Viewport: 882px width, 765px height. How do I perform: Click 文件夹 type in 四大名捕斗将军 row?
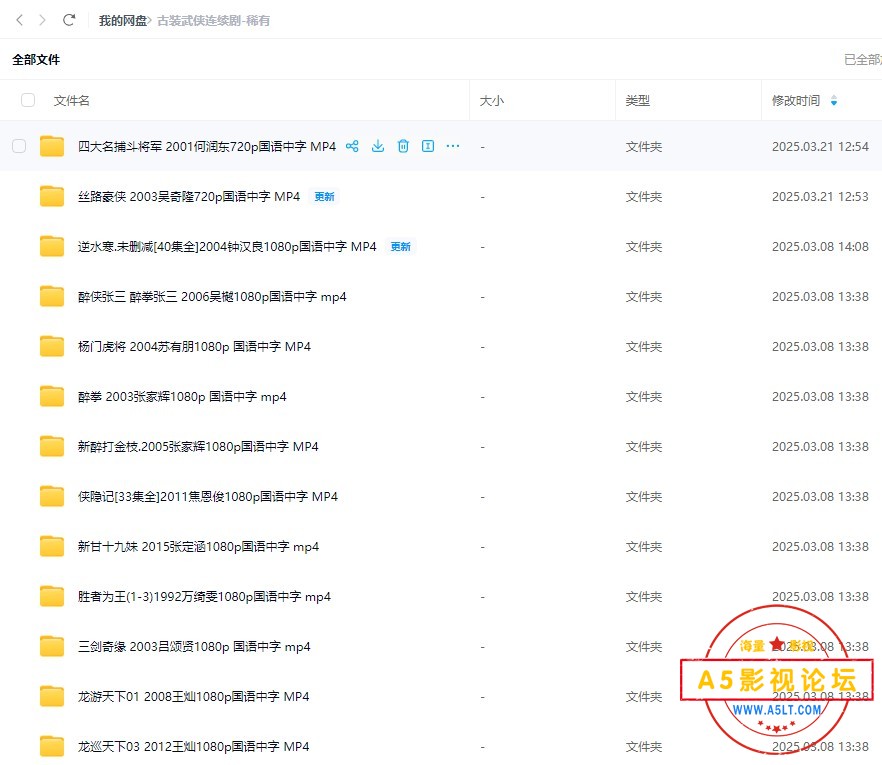coord(644,146)
